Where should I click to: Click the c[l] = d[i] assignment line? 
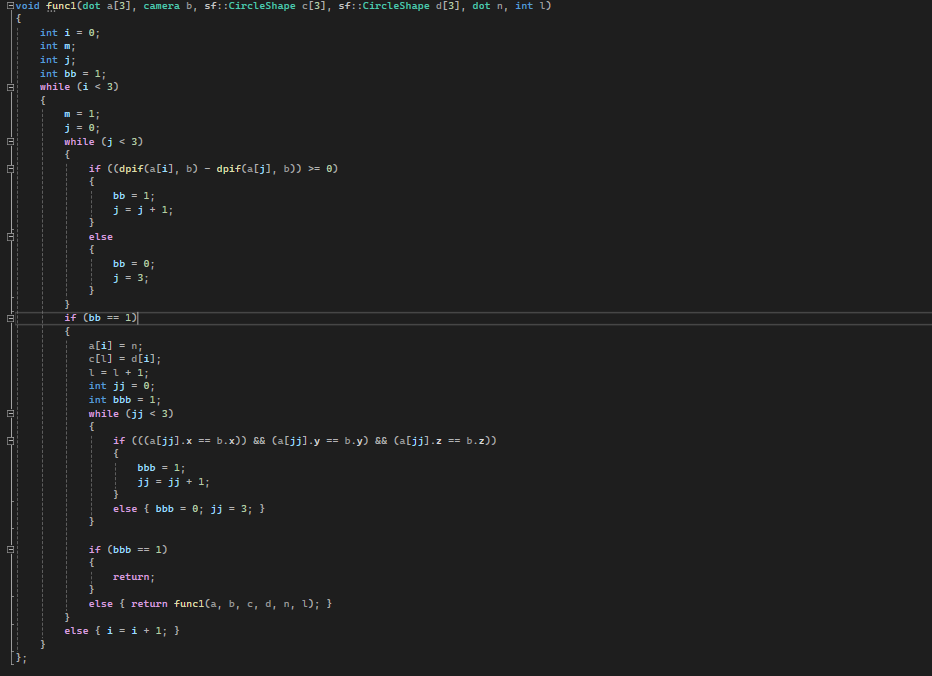click(125, 359)
